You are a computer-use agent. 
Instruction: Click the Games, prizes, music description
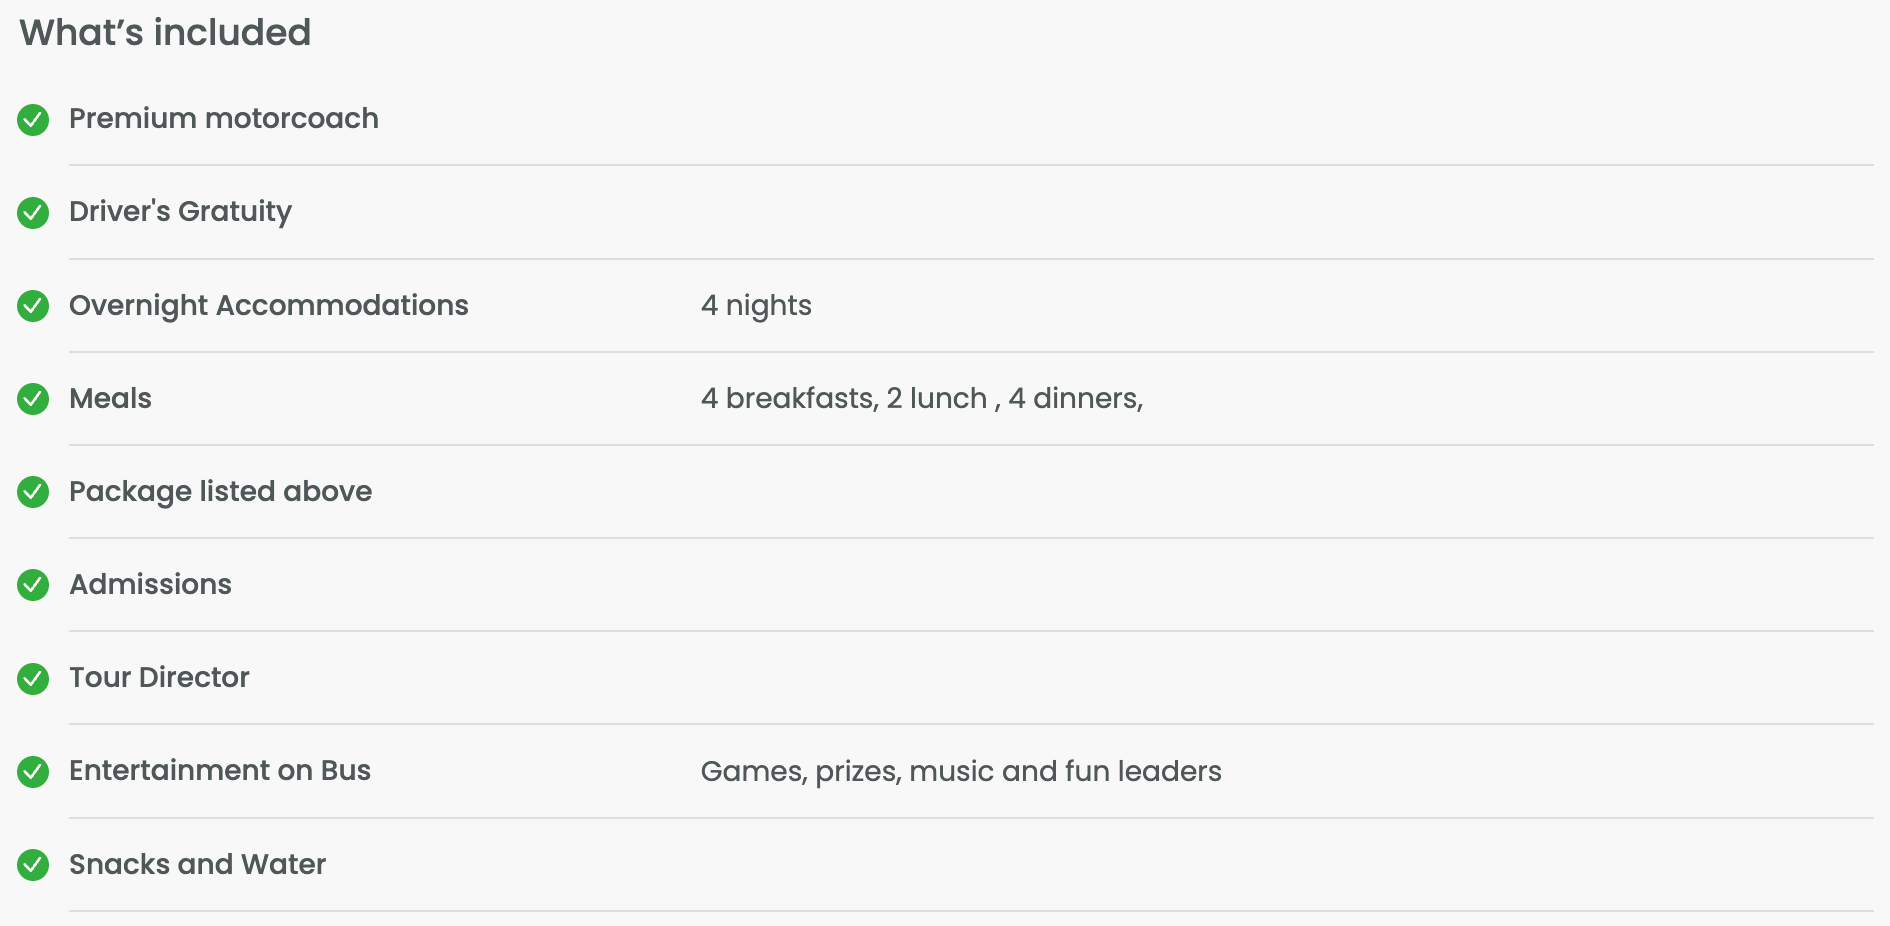coord(960,771)
